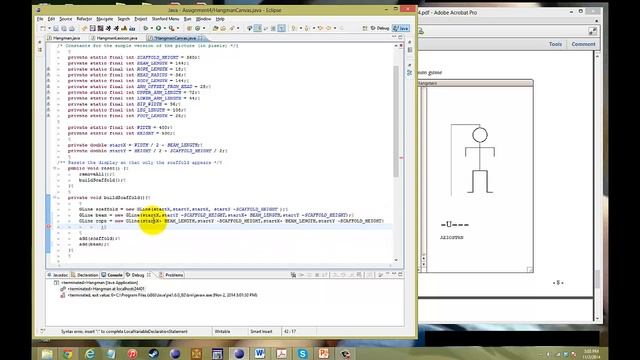Open the Next Annotation dropdown arrow

301,29
